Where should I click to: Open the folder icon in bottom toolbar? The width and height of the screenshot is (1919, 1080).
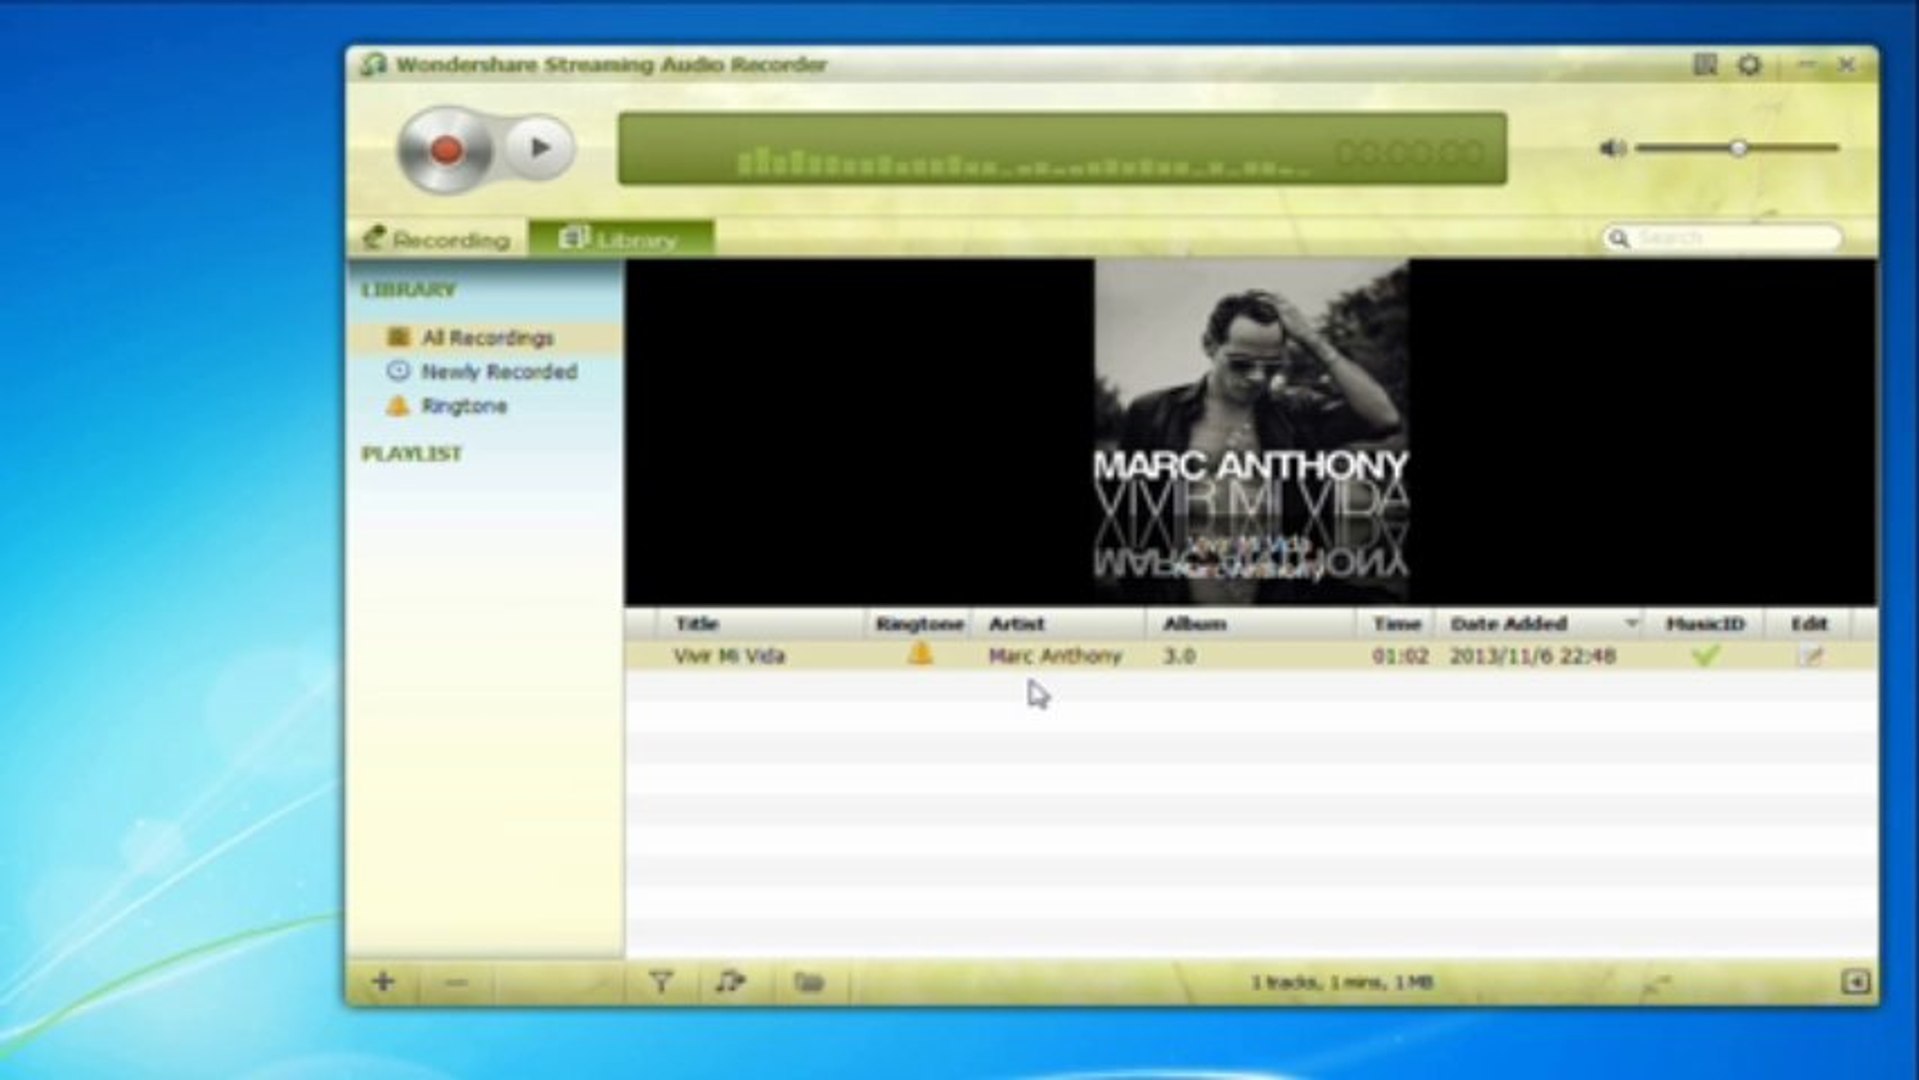point(812,983)
